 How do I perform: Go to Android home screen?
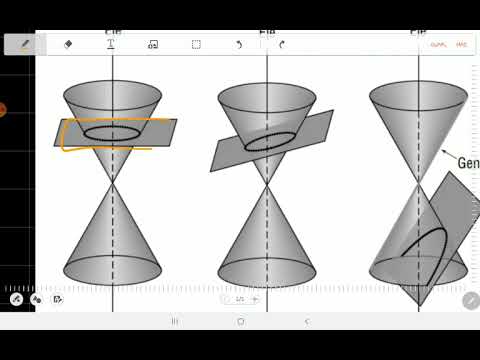[x=241, y=322]
